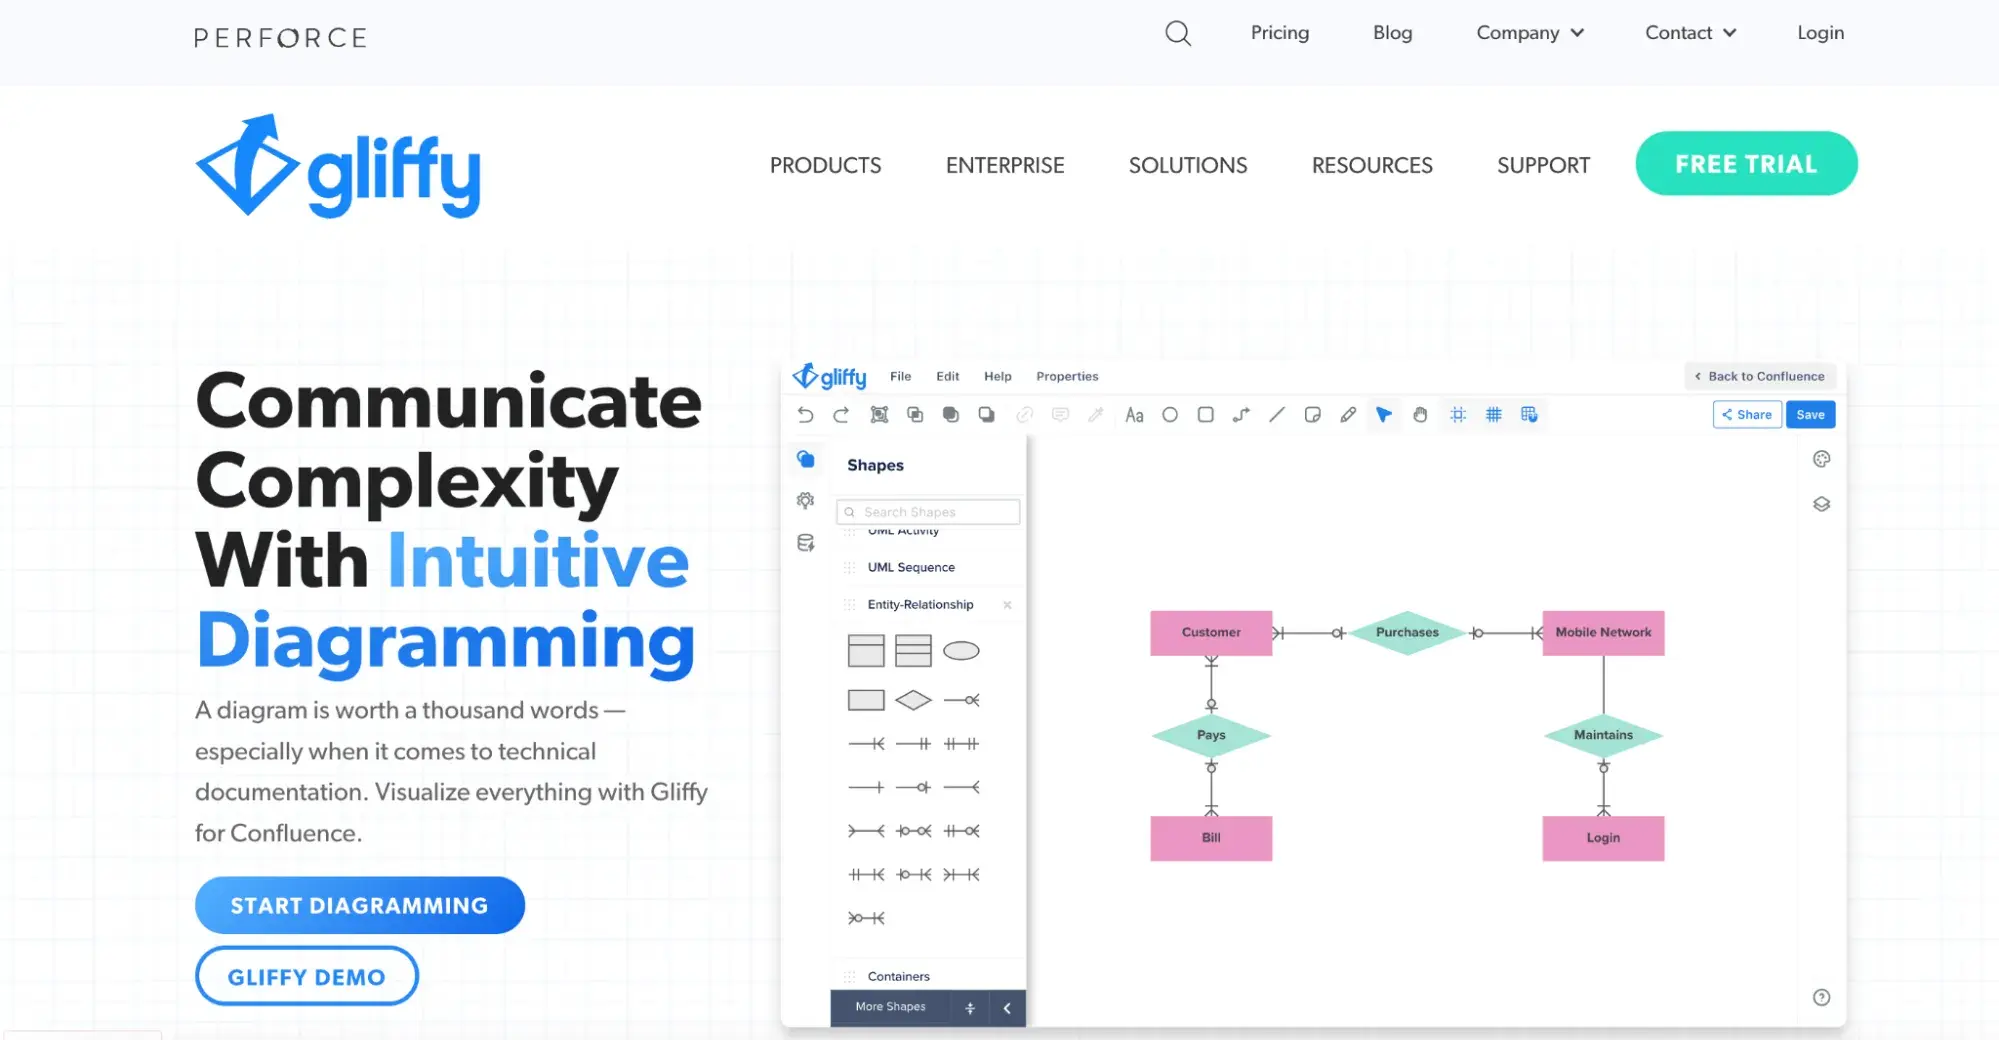1999x1041 pixels.
Task: Collapse the Entity-Relationship shape group
Action: pyautogui.click(x=920, y=604)
